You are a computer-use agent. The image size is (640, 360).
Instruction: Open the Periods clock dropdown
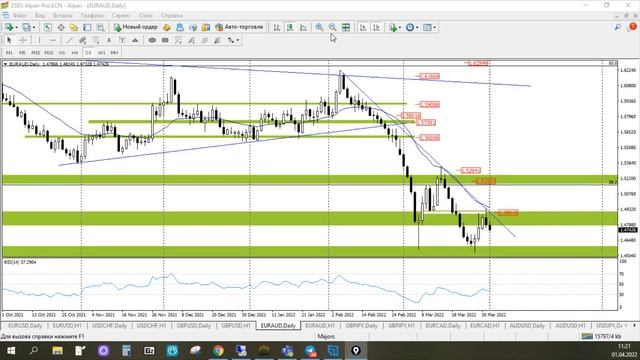tap(411, 27)
